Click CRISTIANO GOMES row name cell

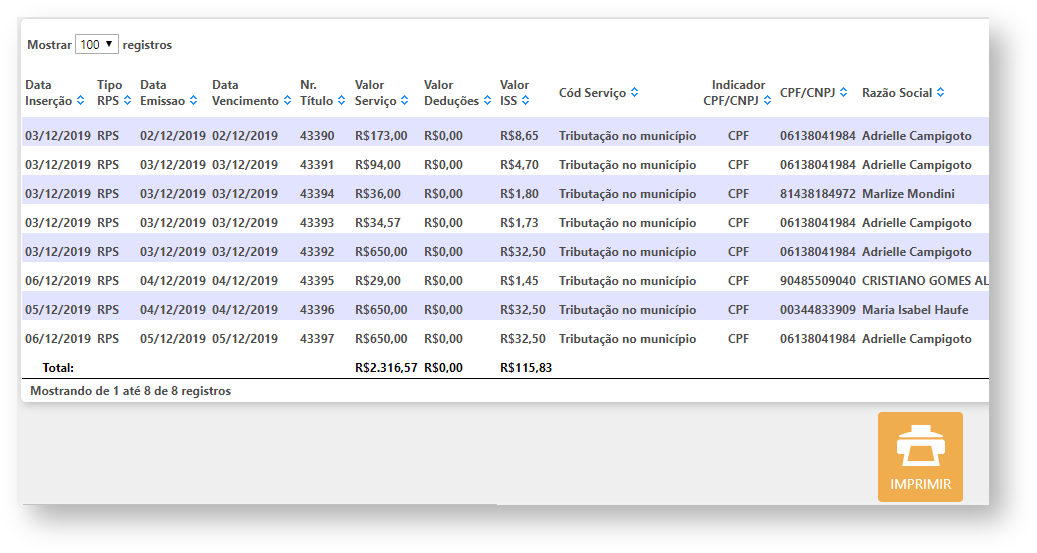tap(924, 281)
